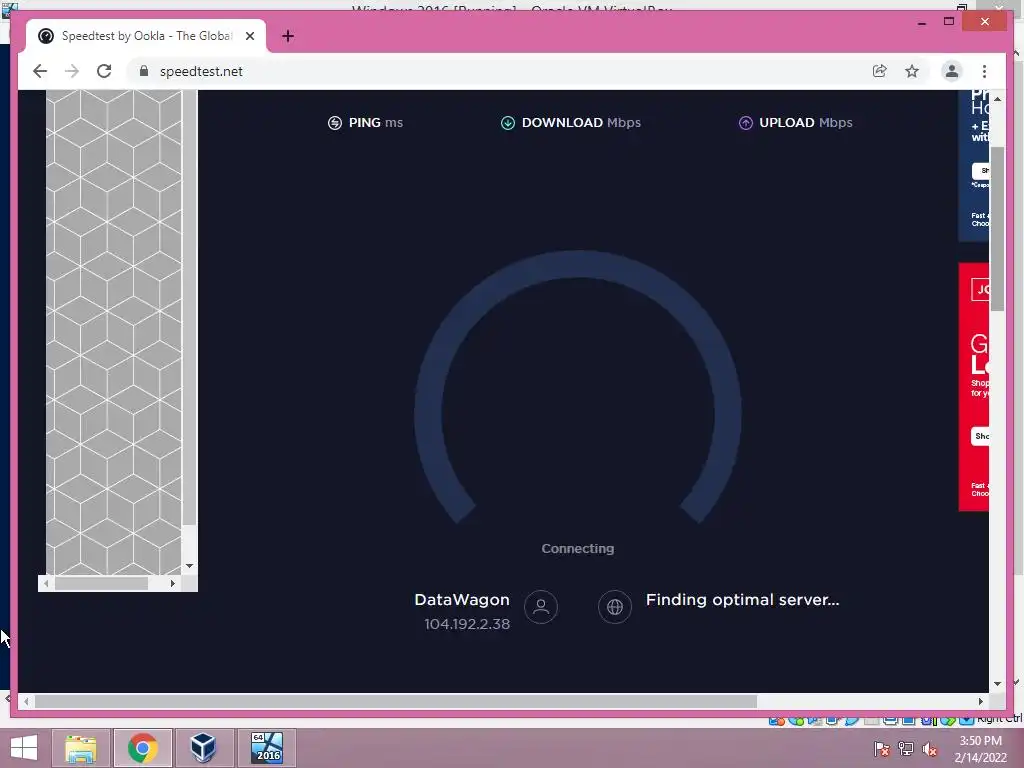Click the Finding optimal server text

743,600
